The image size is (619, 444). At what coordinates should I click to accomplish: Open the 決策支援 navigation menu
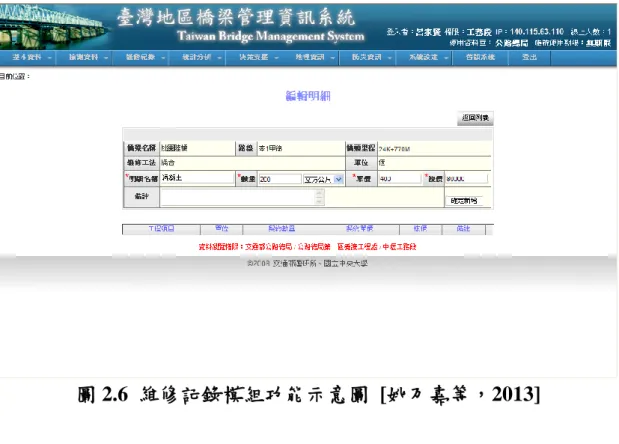point(255,57)
